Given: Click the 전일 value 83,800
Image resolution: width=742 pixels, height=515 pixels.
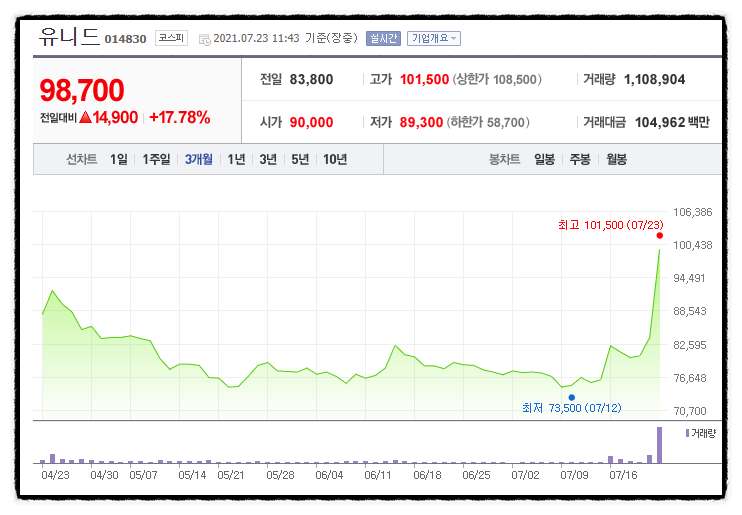Looking at the screenshot, I should pos(311,80).
